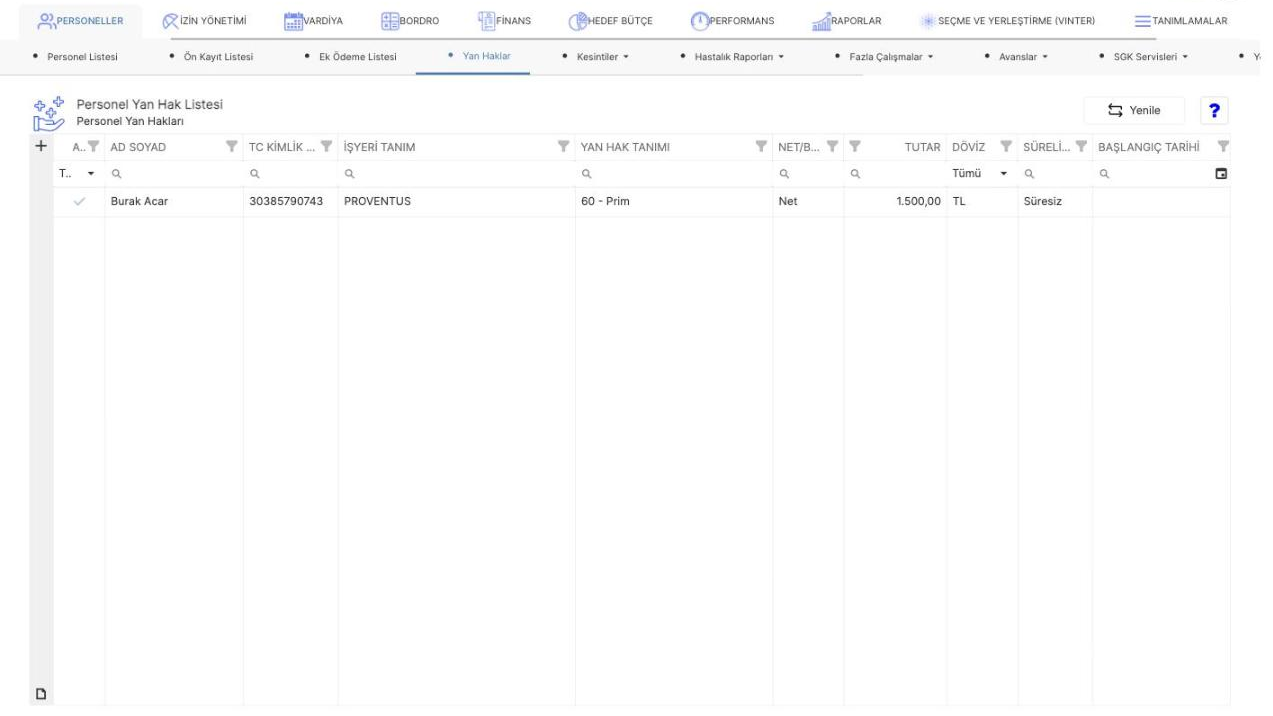The height and width of the screenshot is (716, 1273).
Task: Click the Yenile refresh button
Action: coord(1134,110)
